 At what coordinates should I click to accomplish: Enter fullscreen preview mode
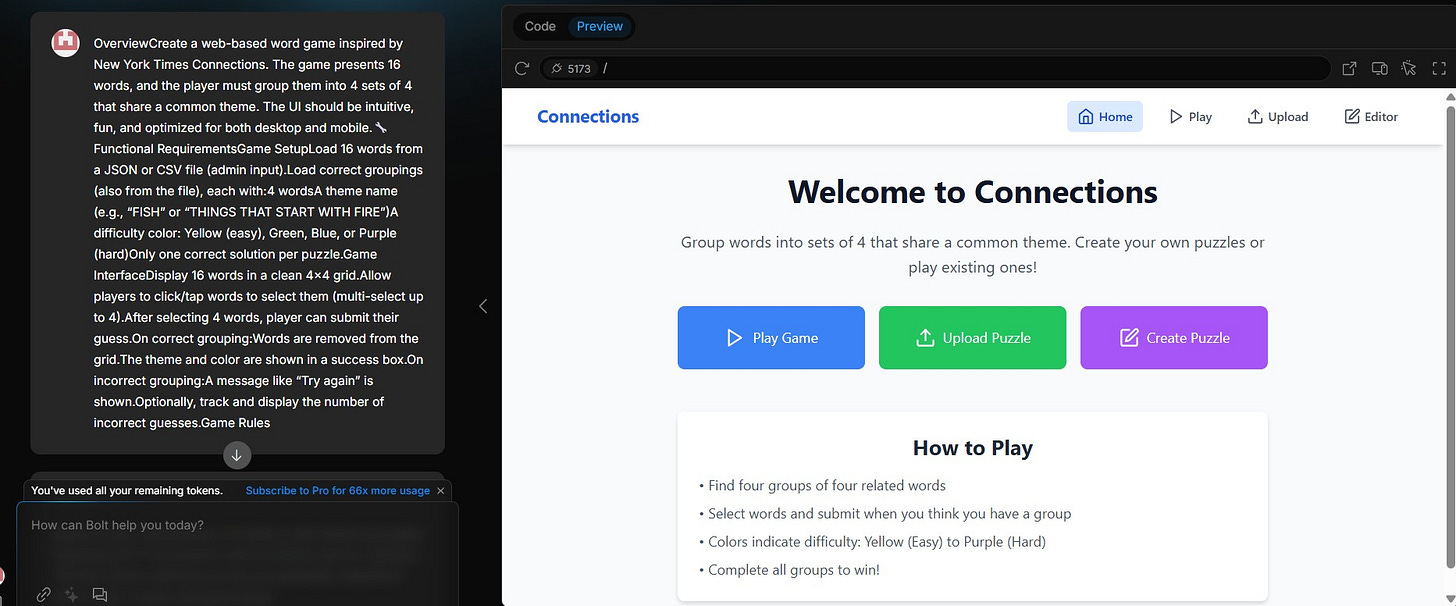(1439, 69)
